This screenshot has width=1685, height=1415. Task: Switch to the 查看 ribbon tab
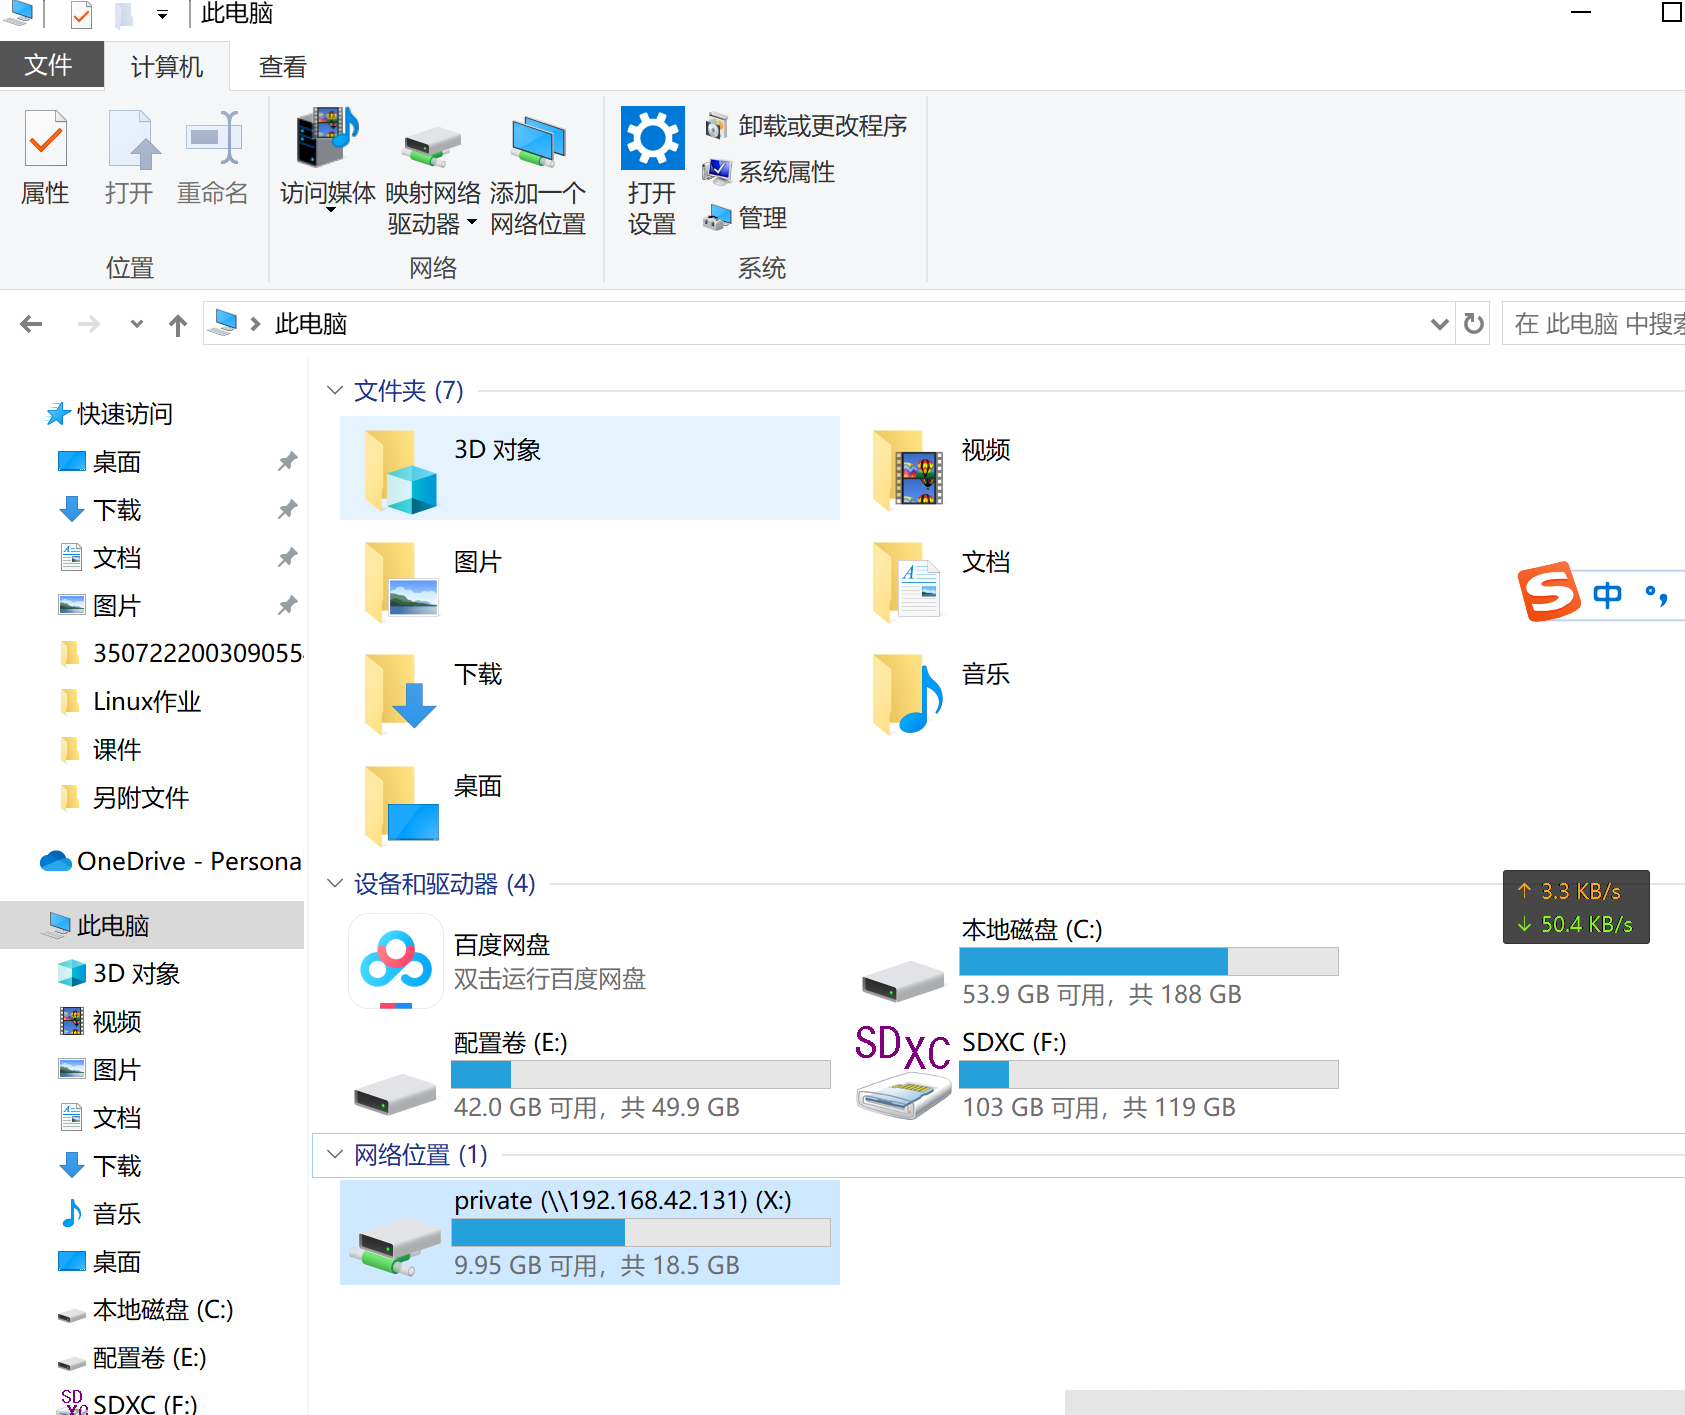pos(283,66)
